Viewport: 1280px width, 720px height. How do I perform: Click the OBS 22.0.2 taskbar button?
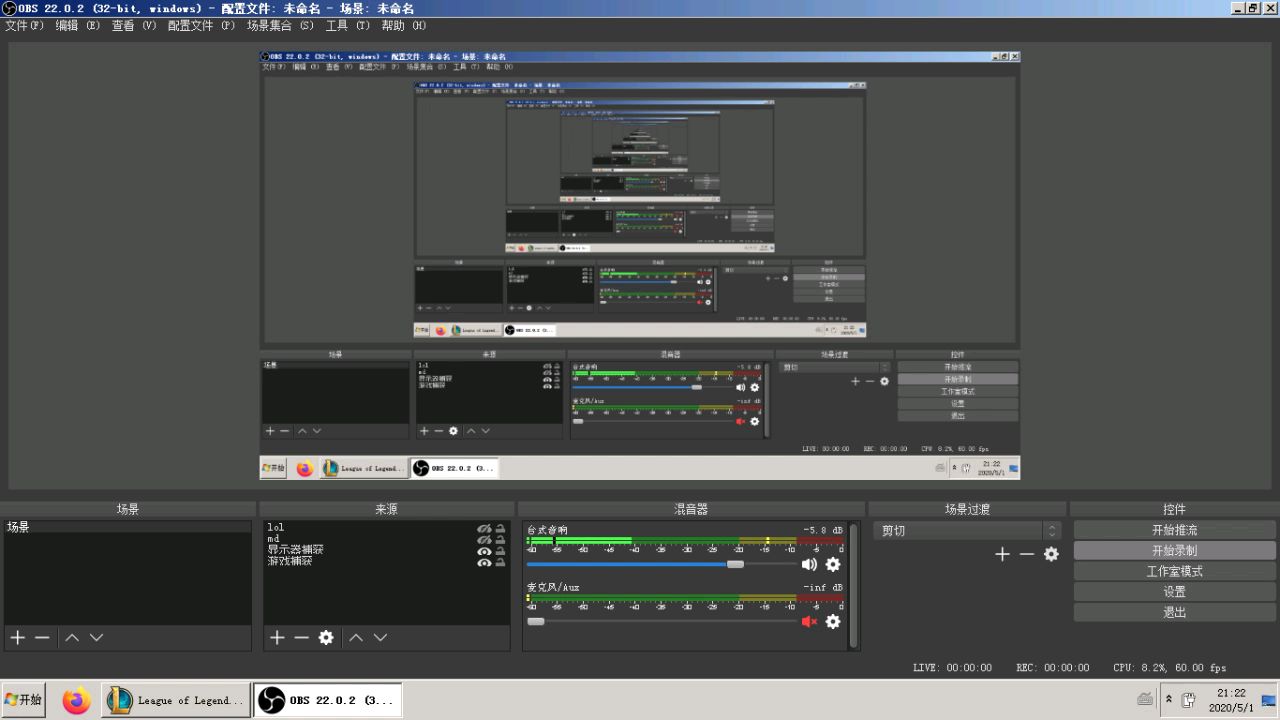tap(327, 701)
